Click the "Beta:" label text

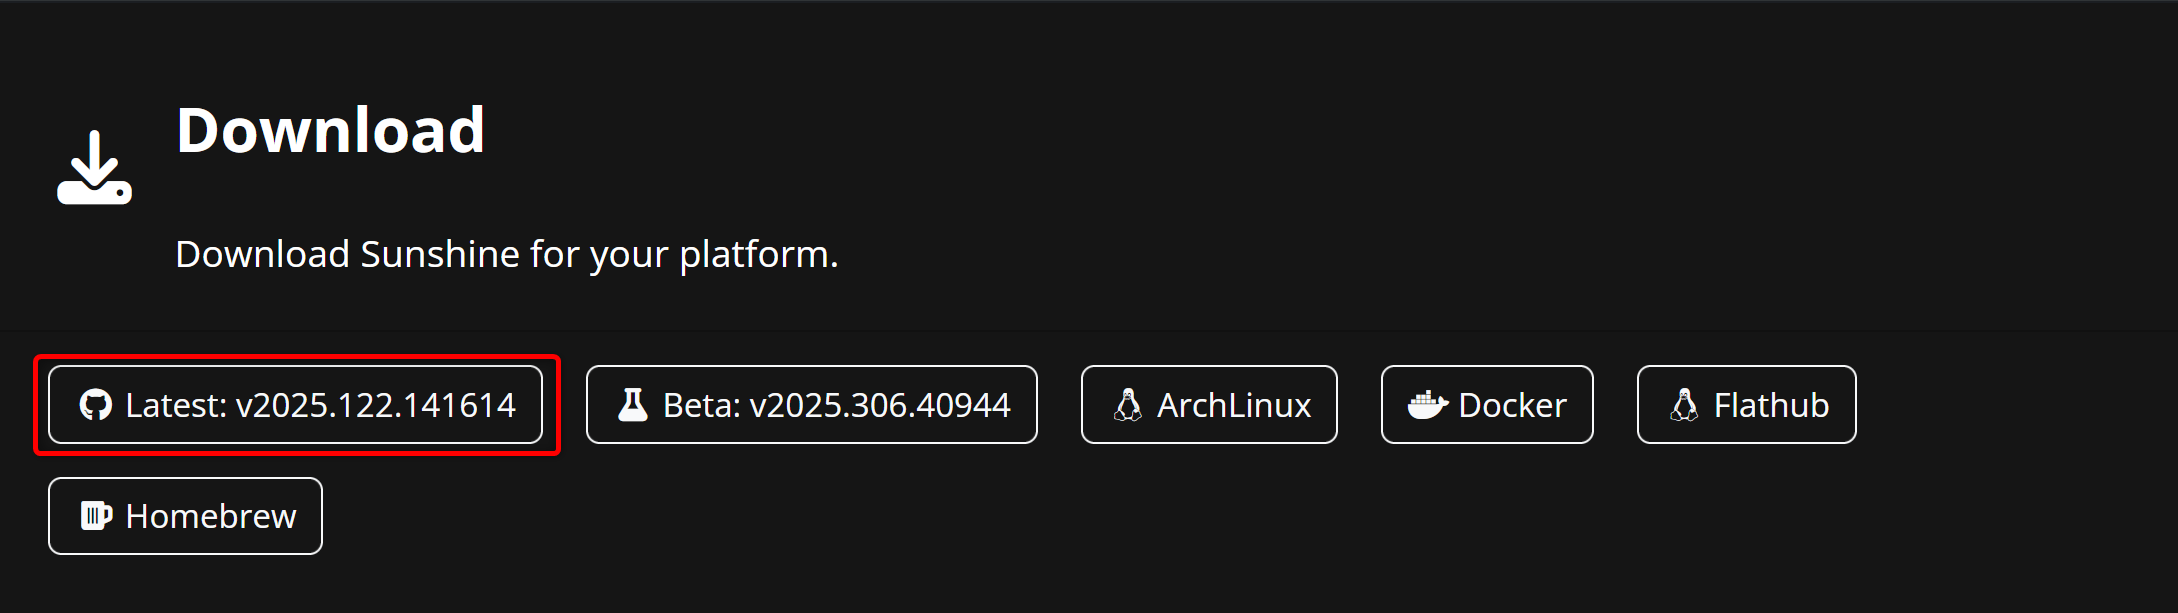701,405
